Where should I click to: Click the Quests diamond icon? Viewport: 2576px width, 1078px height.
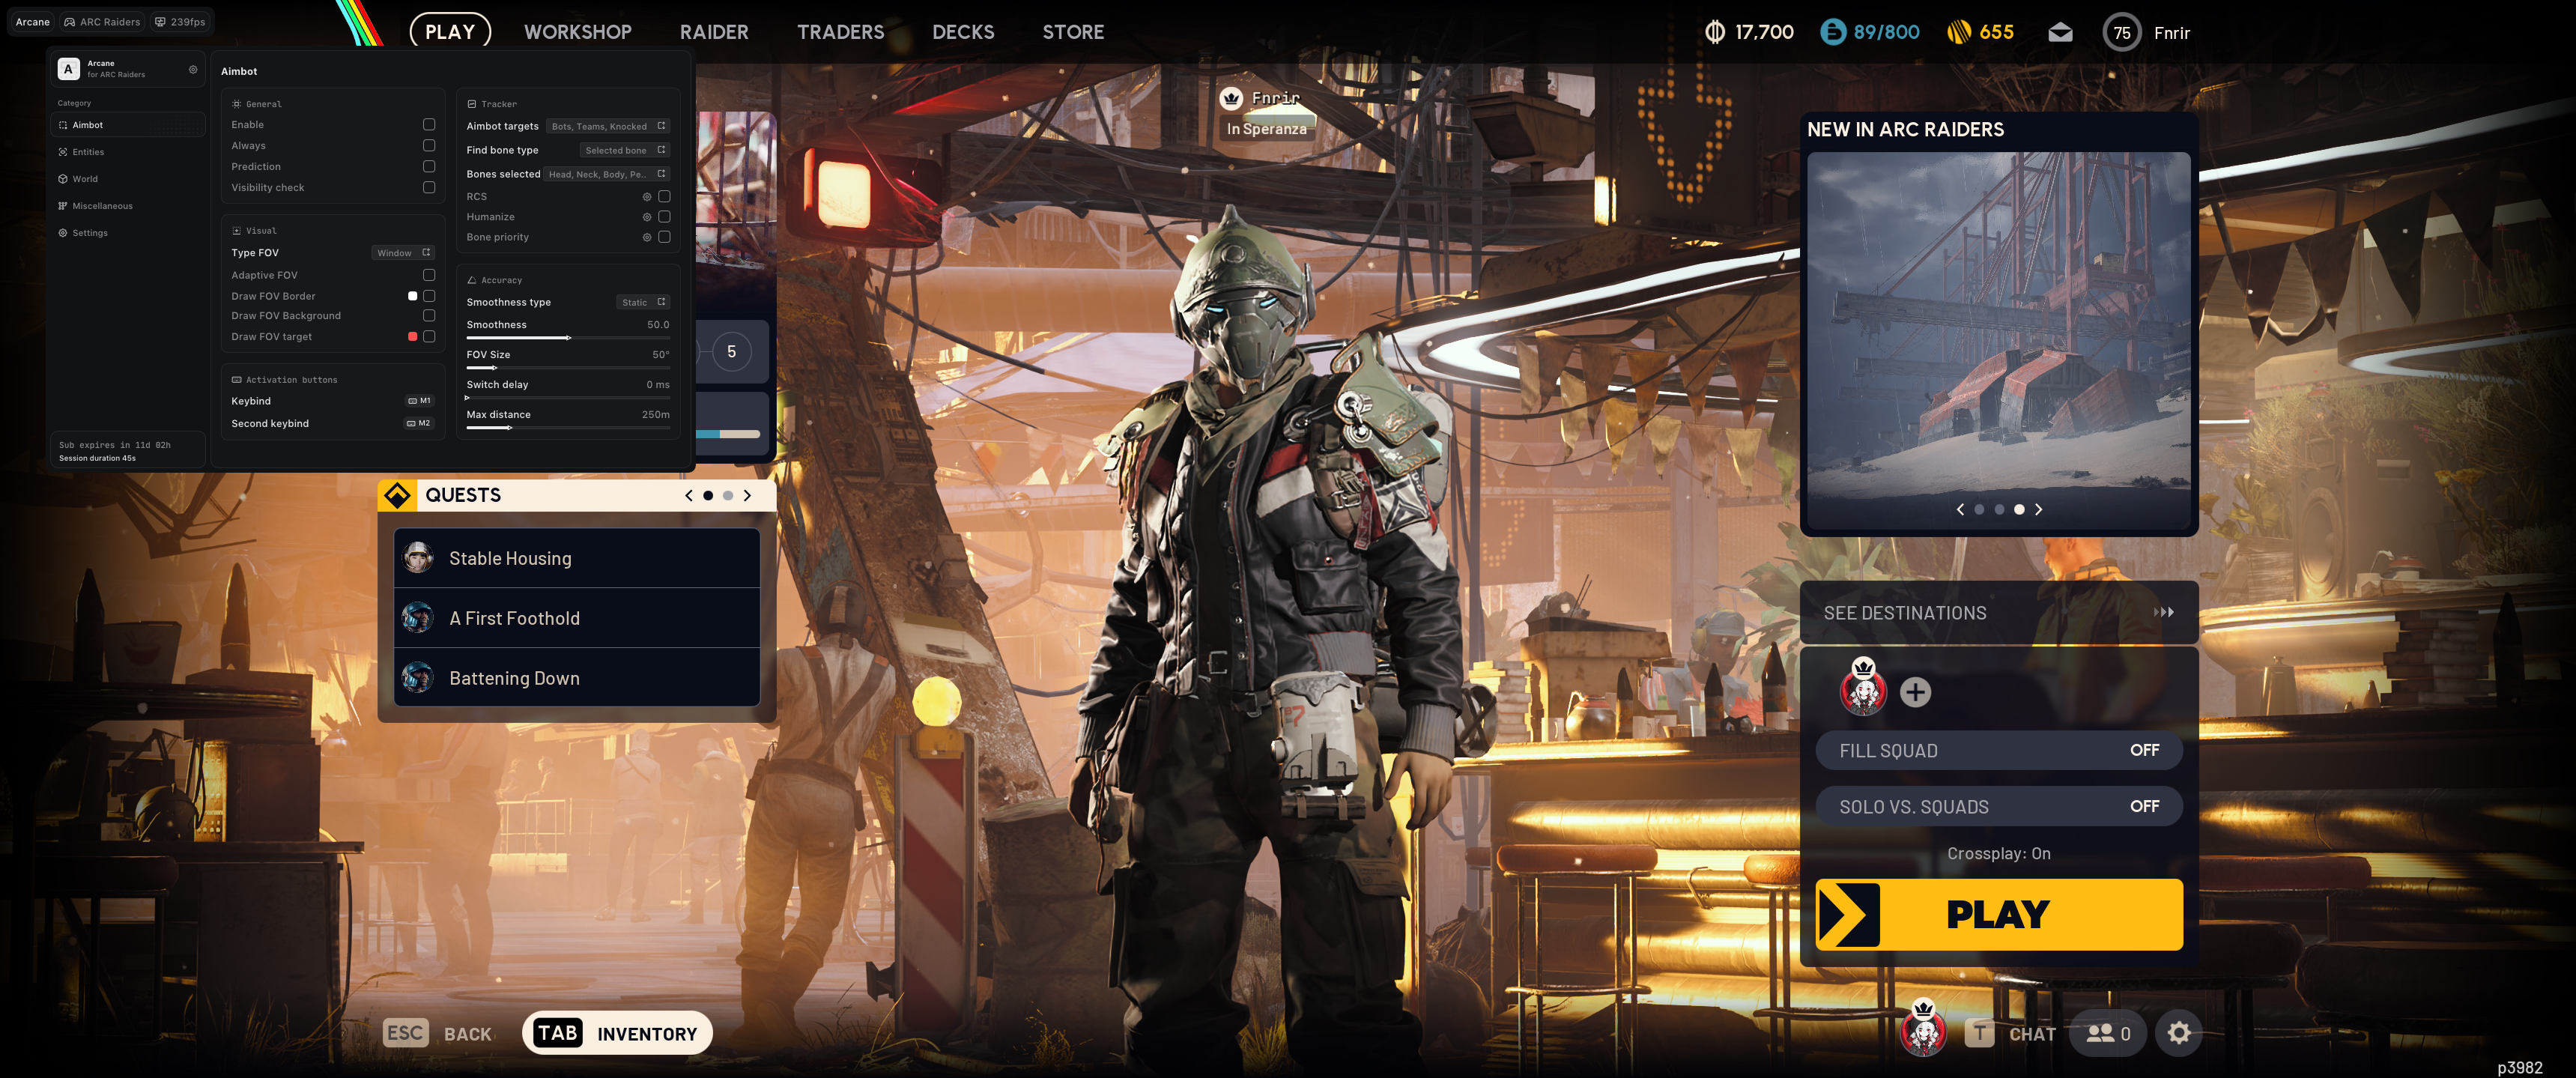coord(397,495)
